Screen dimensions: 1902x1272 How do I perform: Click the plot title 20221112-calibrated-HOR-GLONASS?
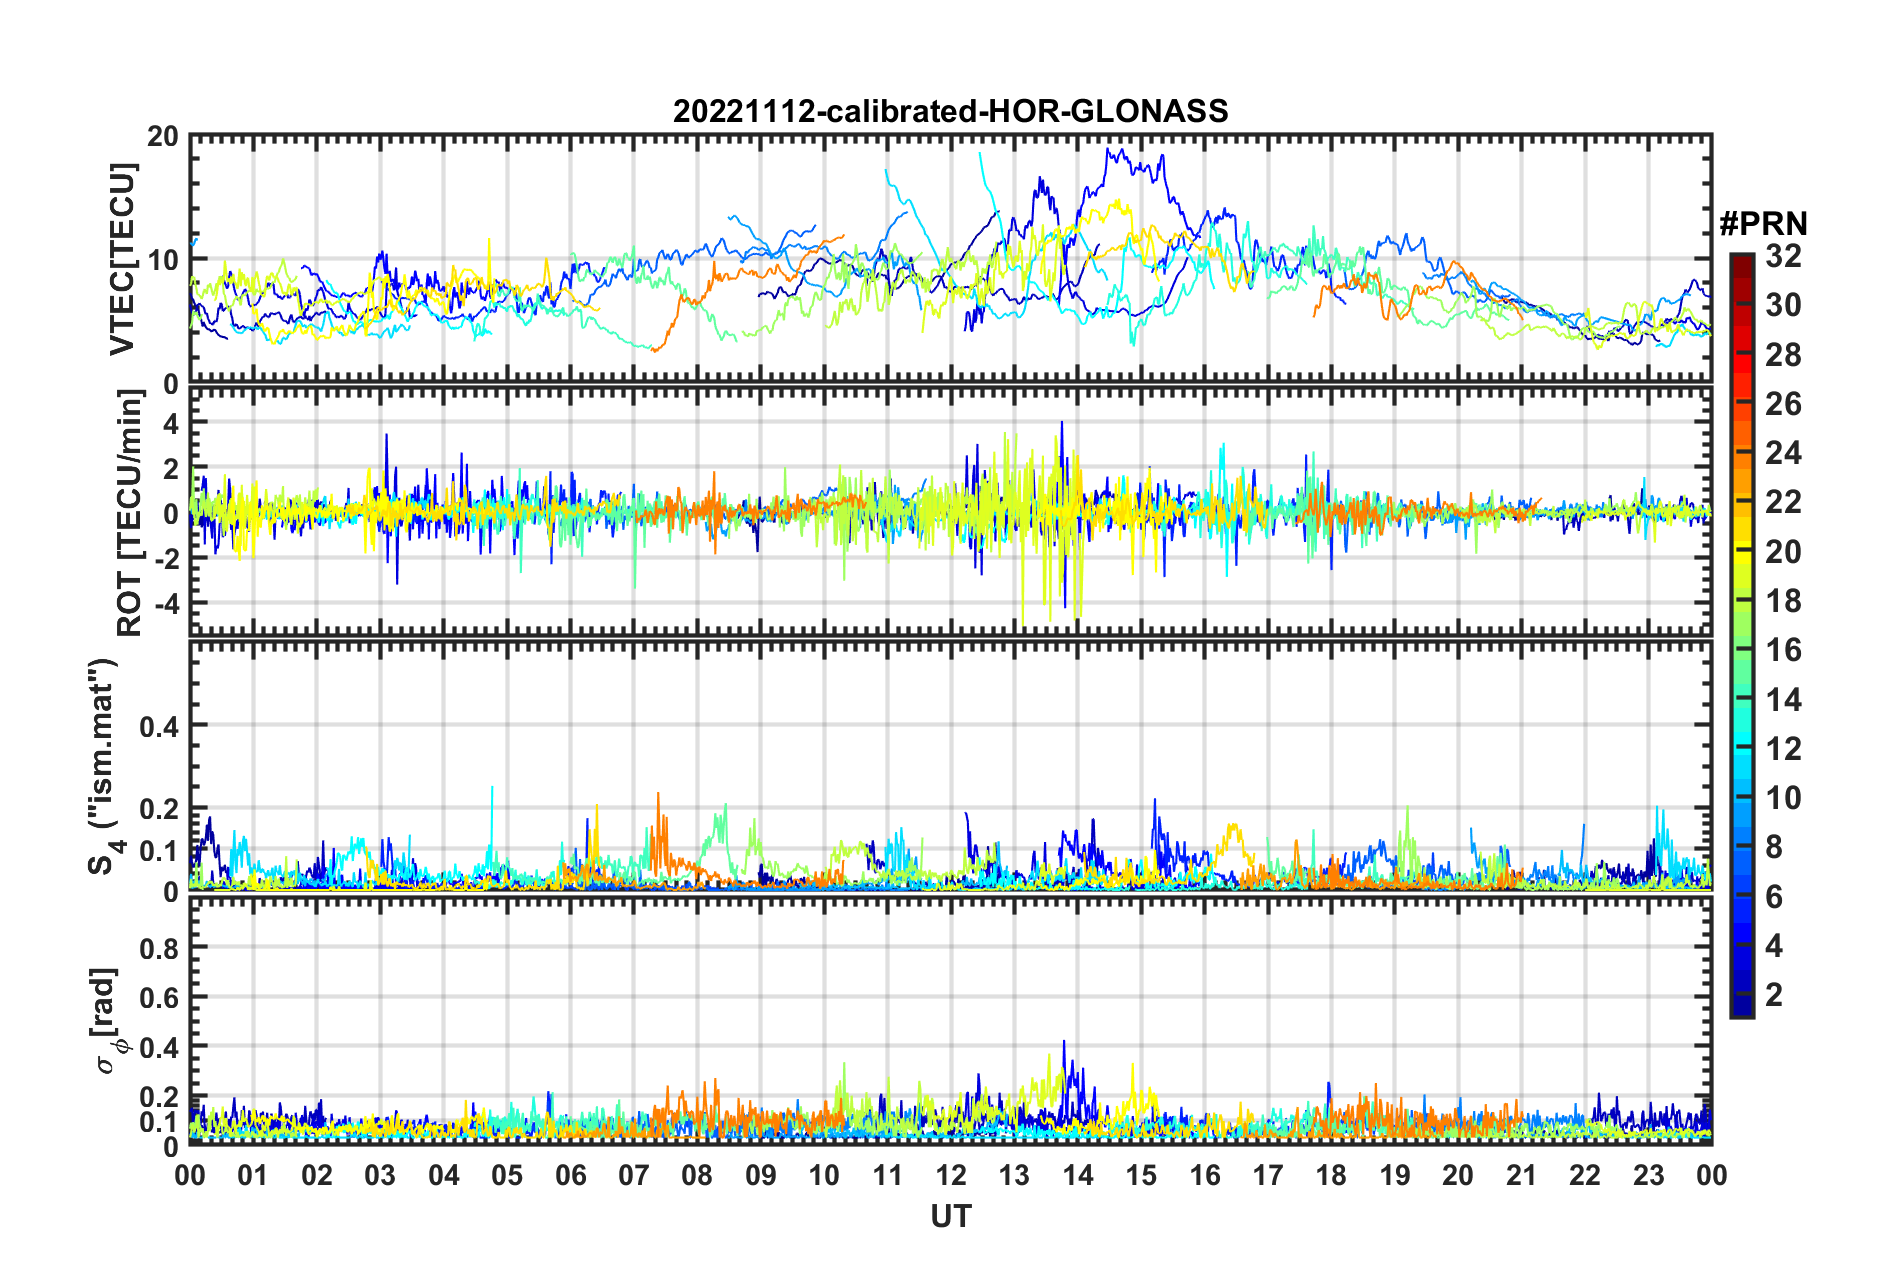pos(950,111)
